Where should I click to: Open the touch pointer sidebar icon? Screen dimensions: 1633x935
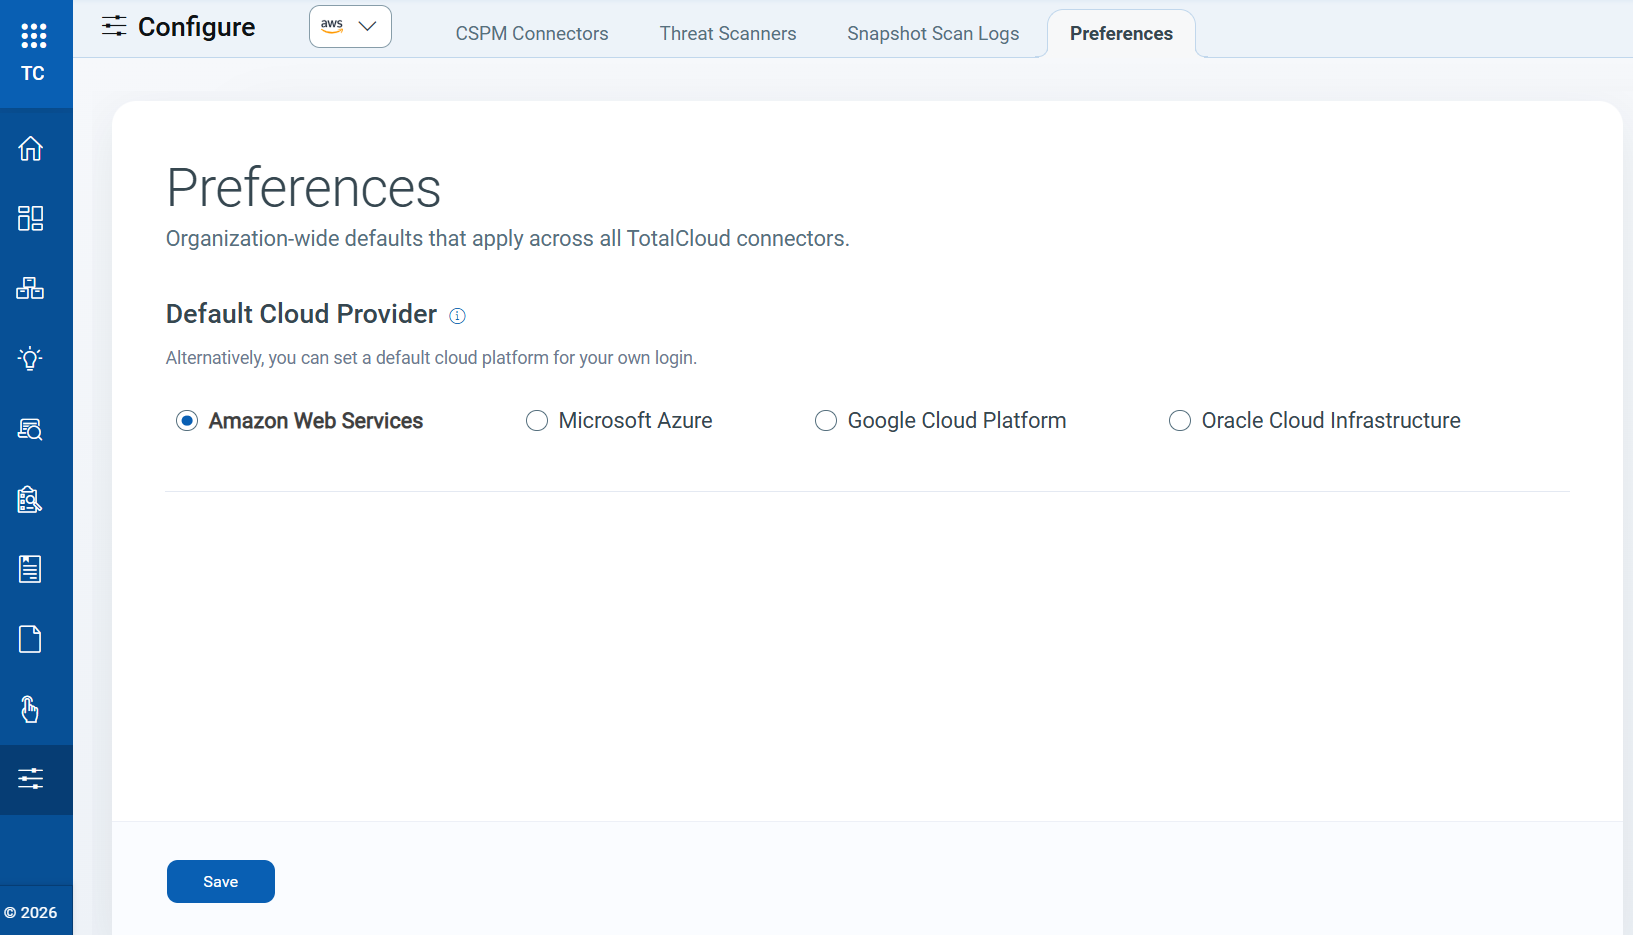(x=31, y=709)
